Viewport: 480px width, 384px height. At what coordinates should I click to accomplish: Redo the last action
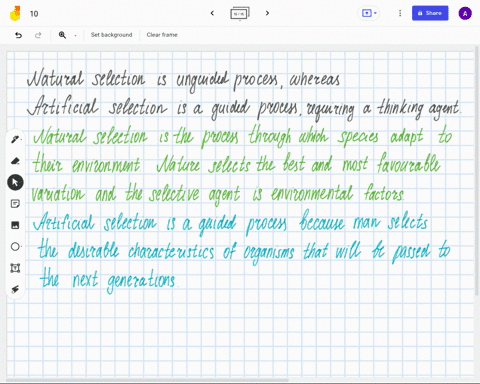(38, 35)
